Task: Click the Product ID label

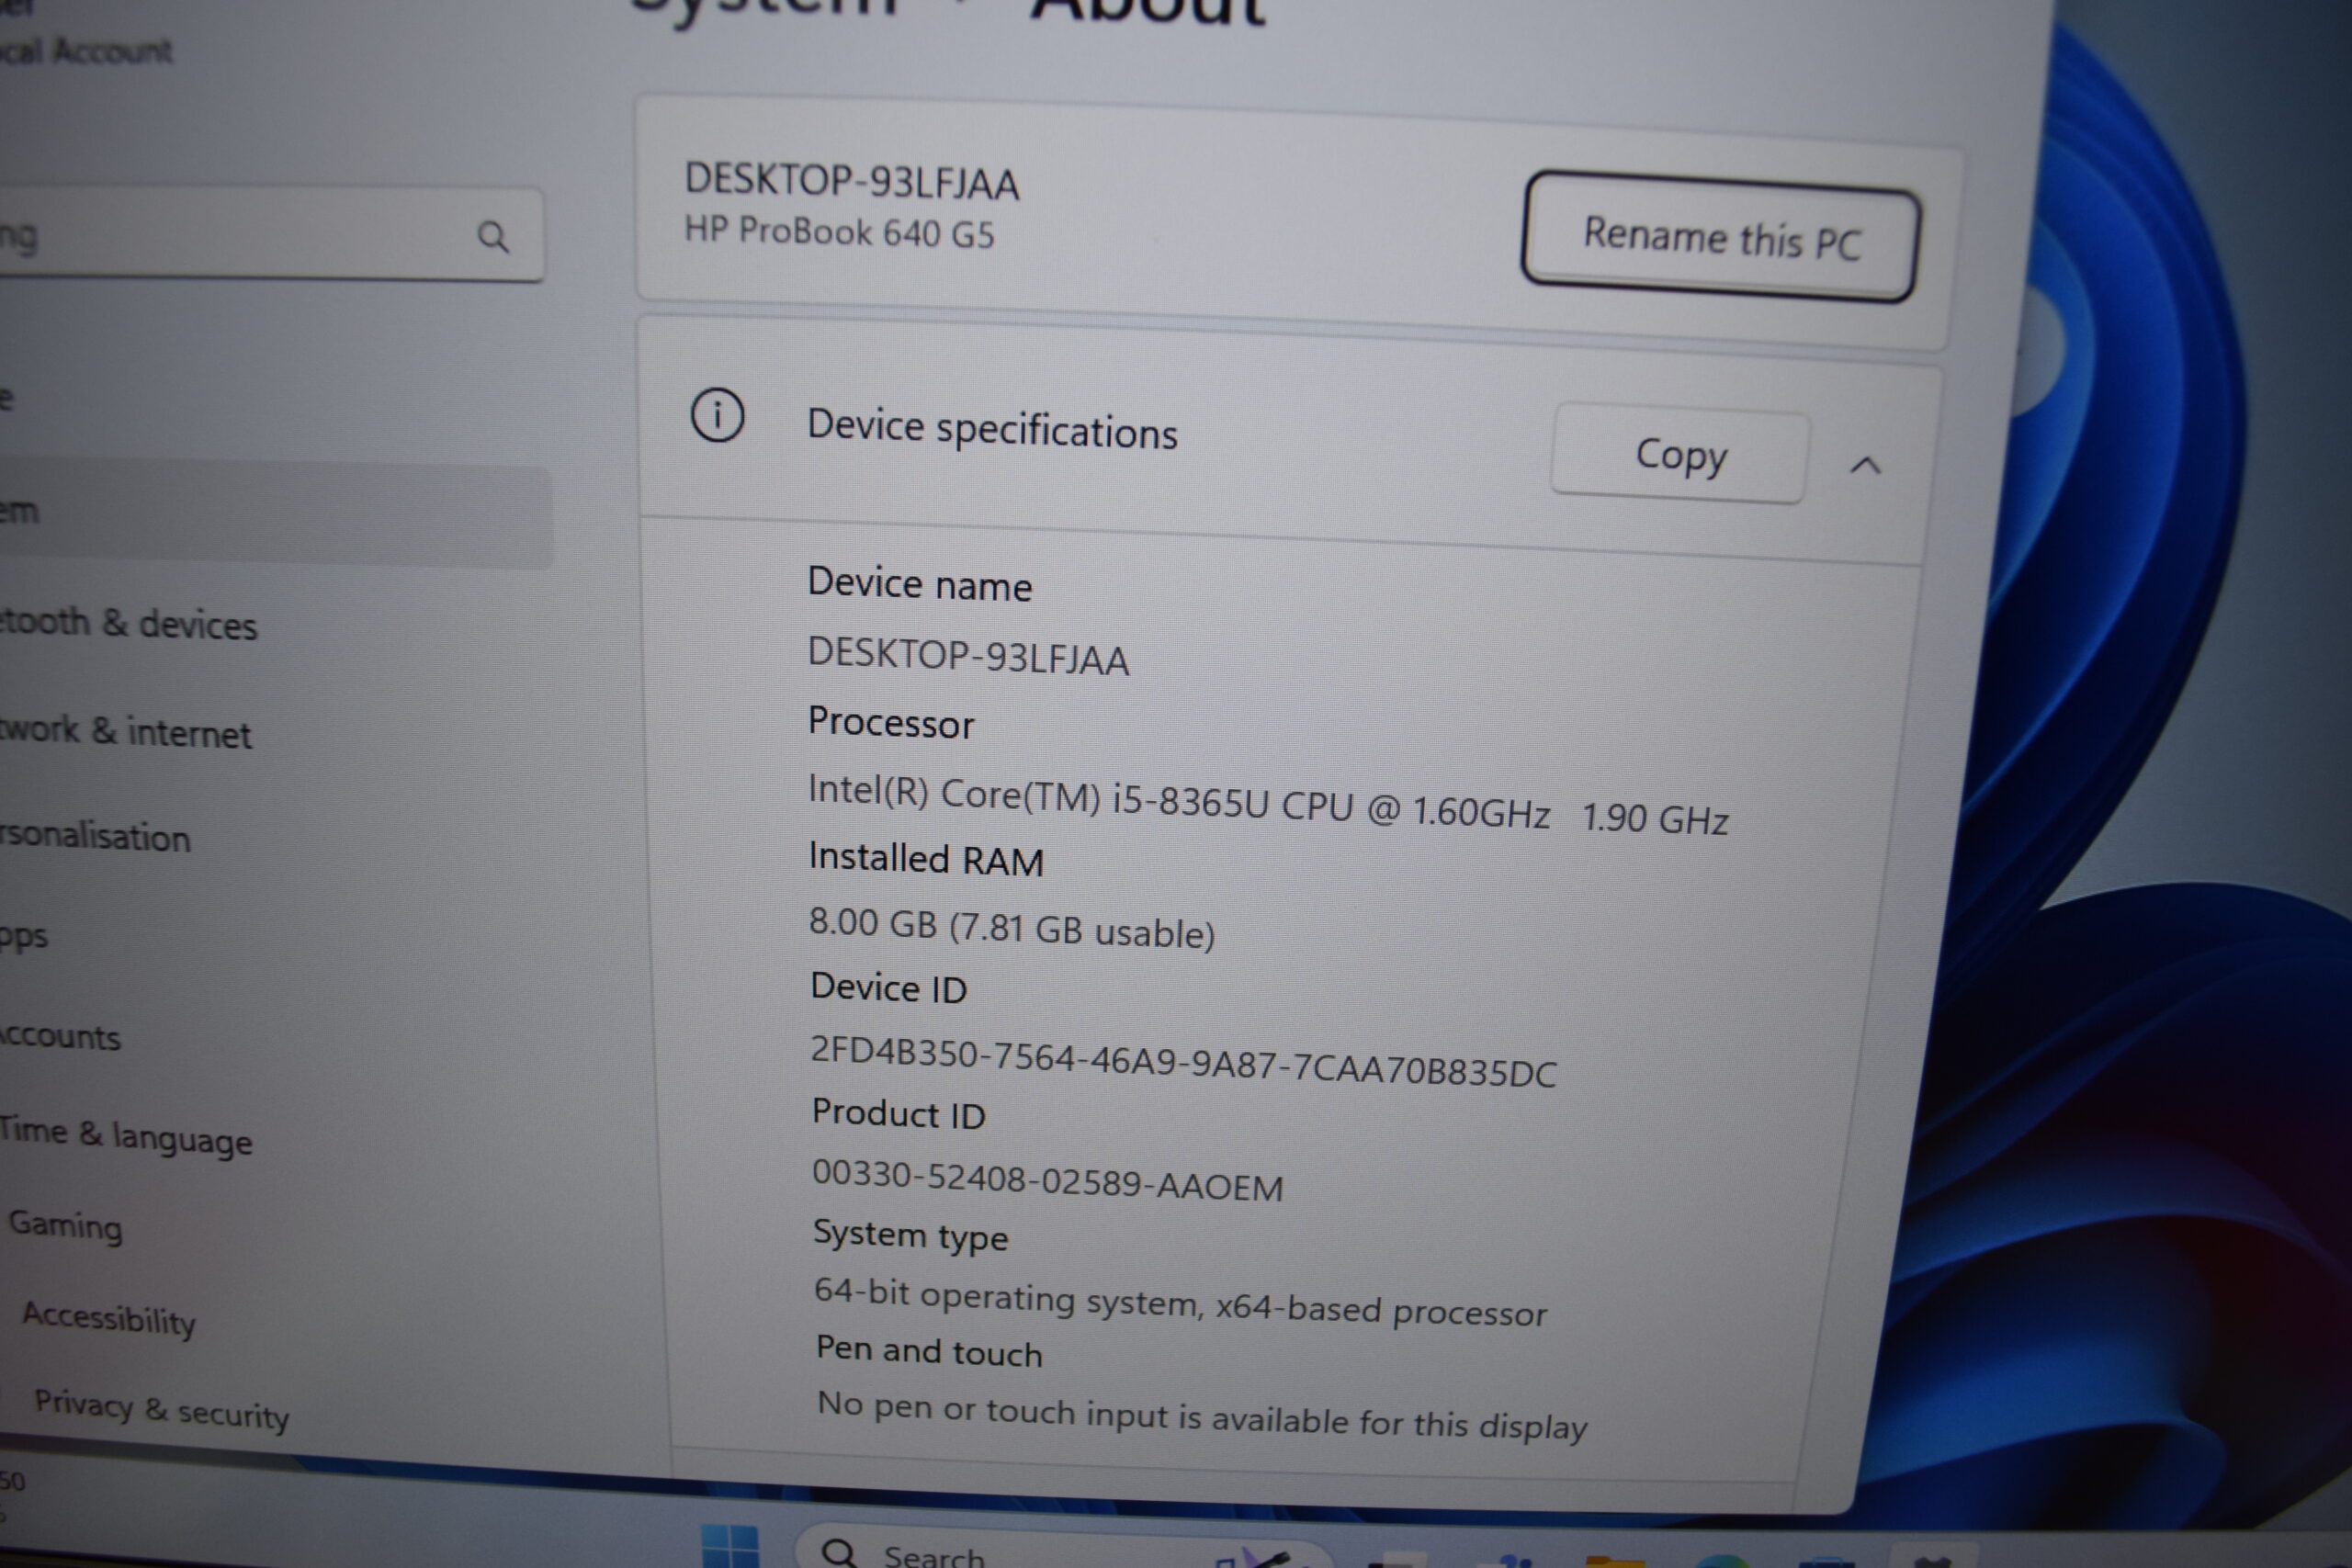Action: point(898,1114)
